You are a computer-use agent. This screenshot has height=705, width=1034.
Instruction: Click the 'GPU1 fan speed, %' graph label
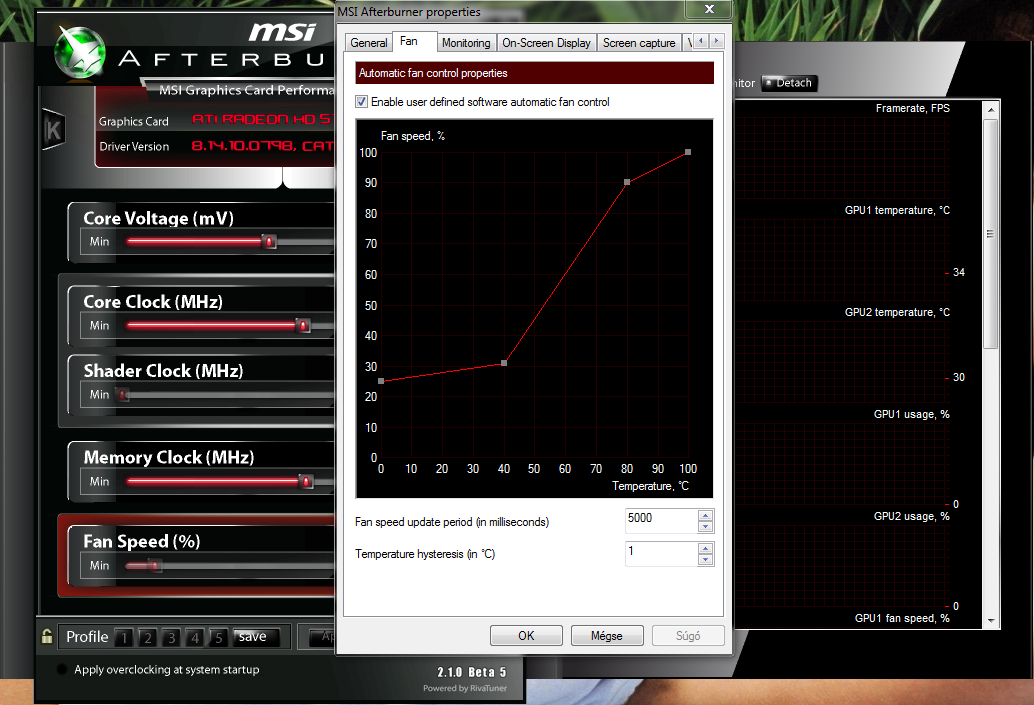pos(902,618)
